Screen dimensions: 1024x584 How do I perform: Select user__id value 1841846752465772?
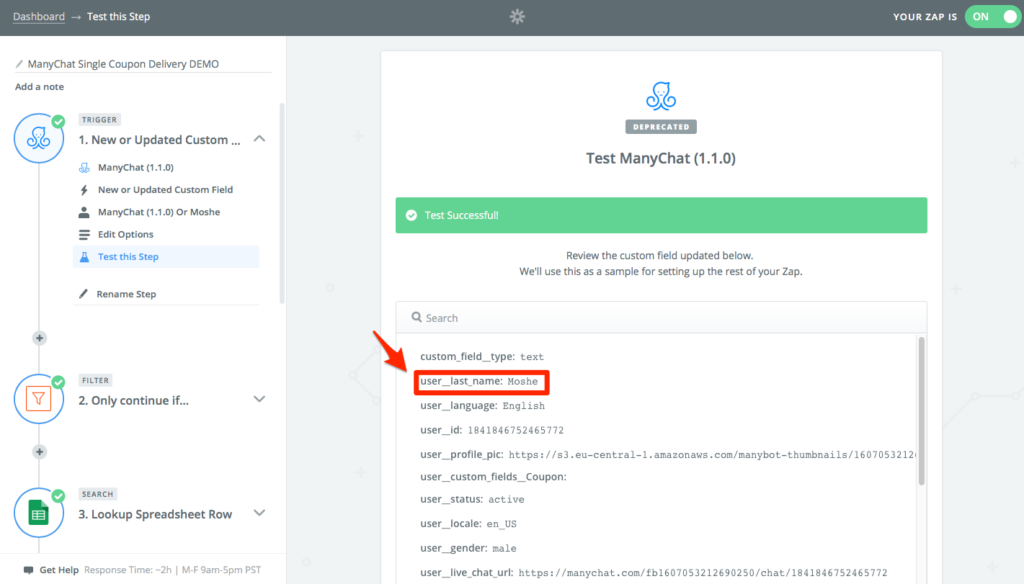515,430
